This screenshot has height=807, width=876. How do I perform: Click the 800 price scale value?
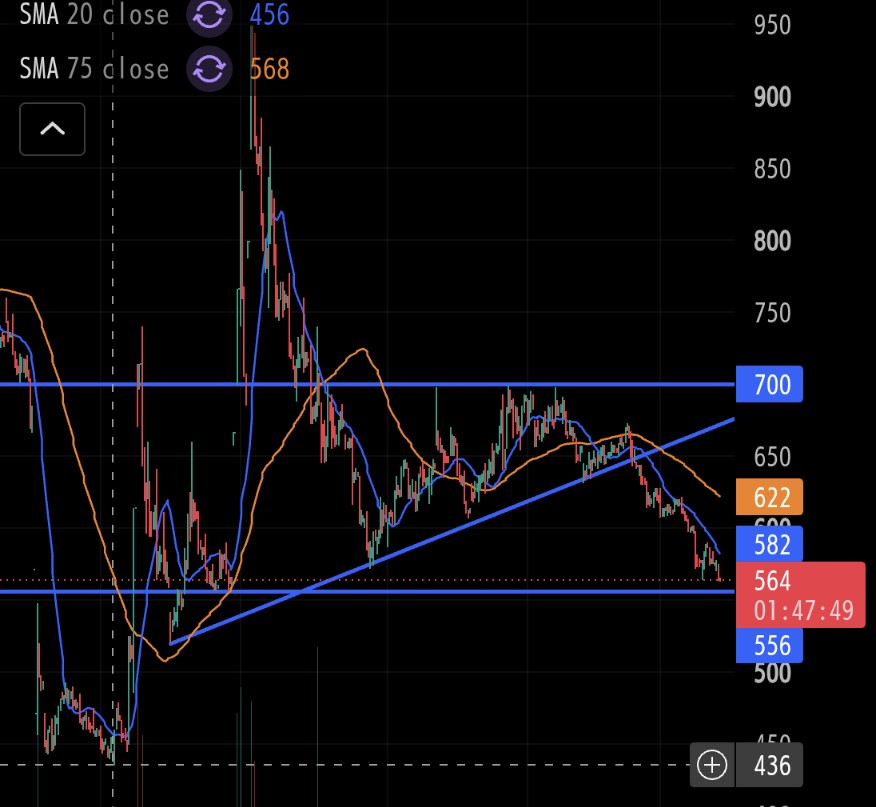[773, 241]
